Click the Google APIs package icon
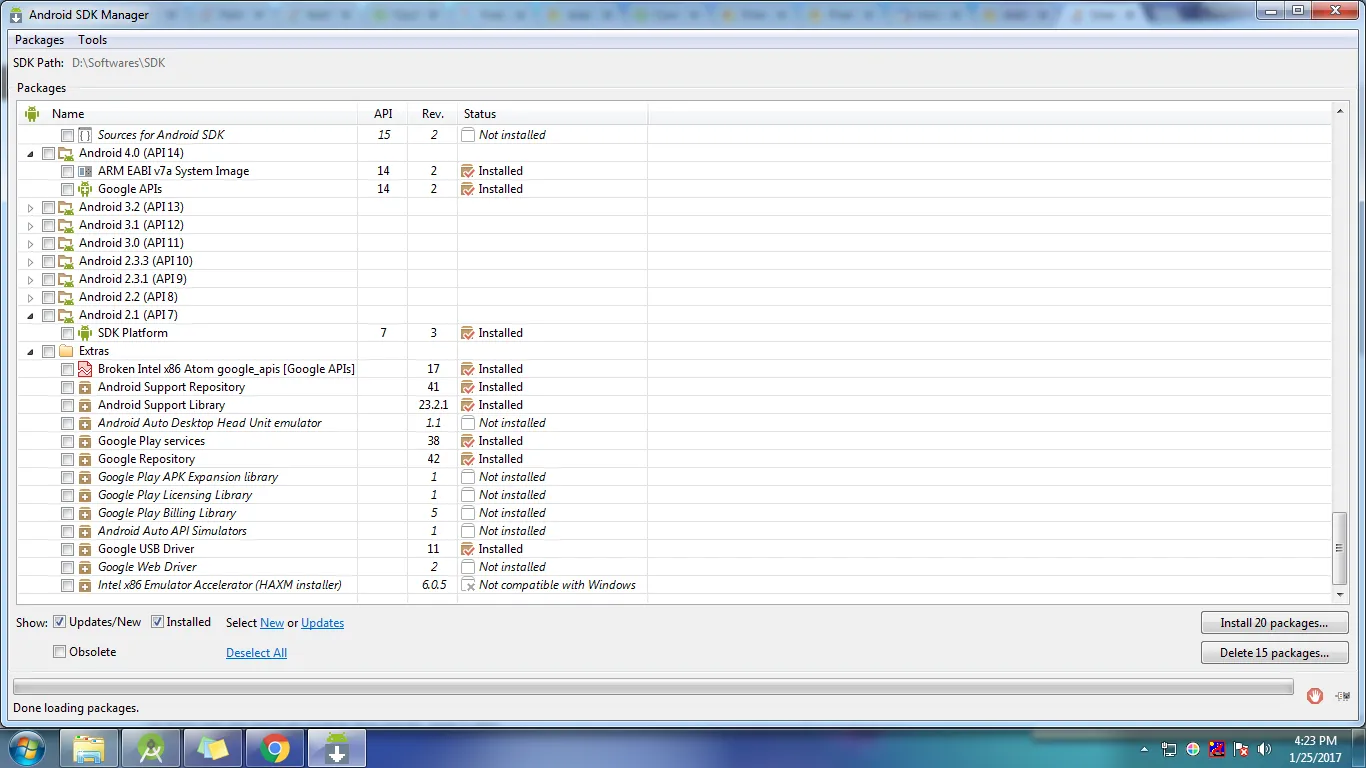Image resolution: width=1366 pixels, height=768 pixels. (85, 189)
